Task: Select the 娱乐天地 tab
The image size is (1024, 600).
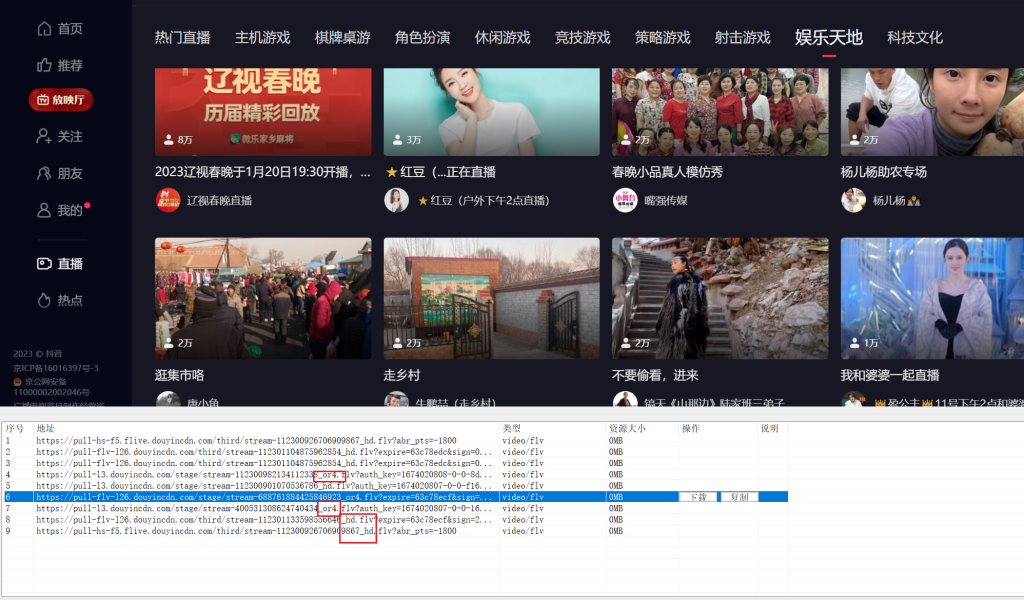Action: pos(829,38)
